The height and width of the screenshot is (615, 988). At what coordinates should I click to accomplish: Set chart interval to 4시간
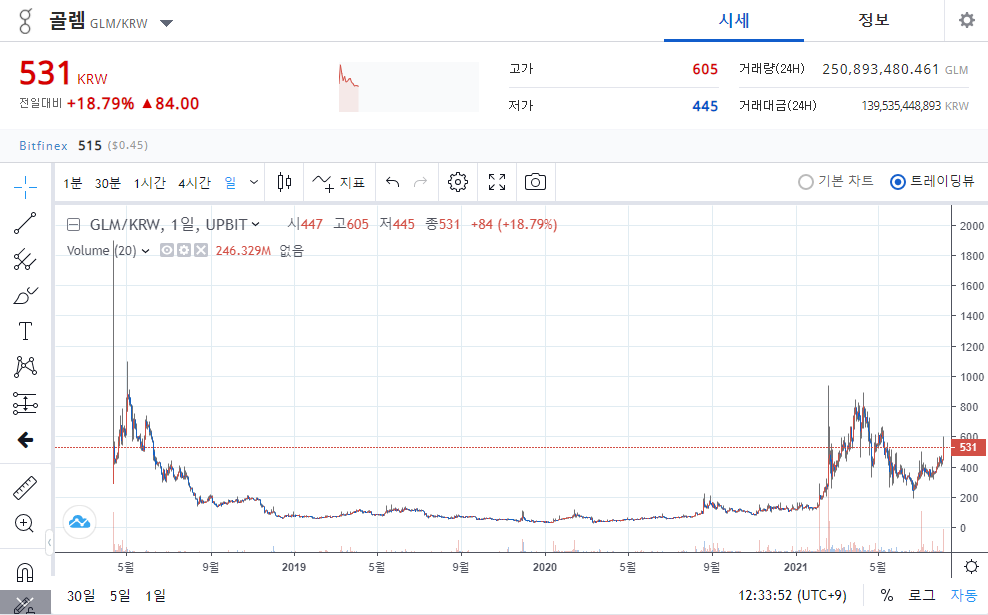coord(194,183)
